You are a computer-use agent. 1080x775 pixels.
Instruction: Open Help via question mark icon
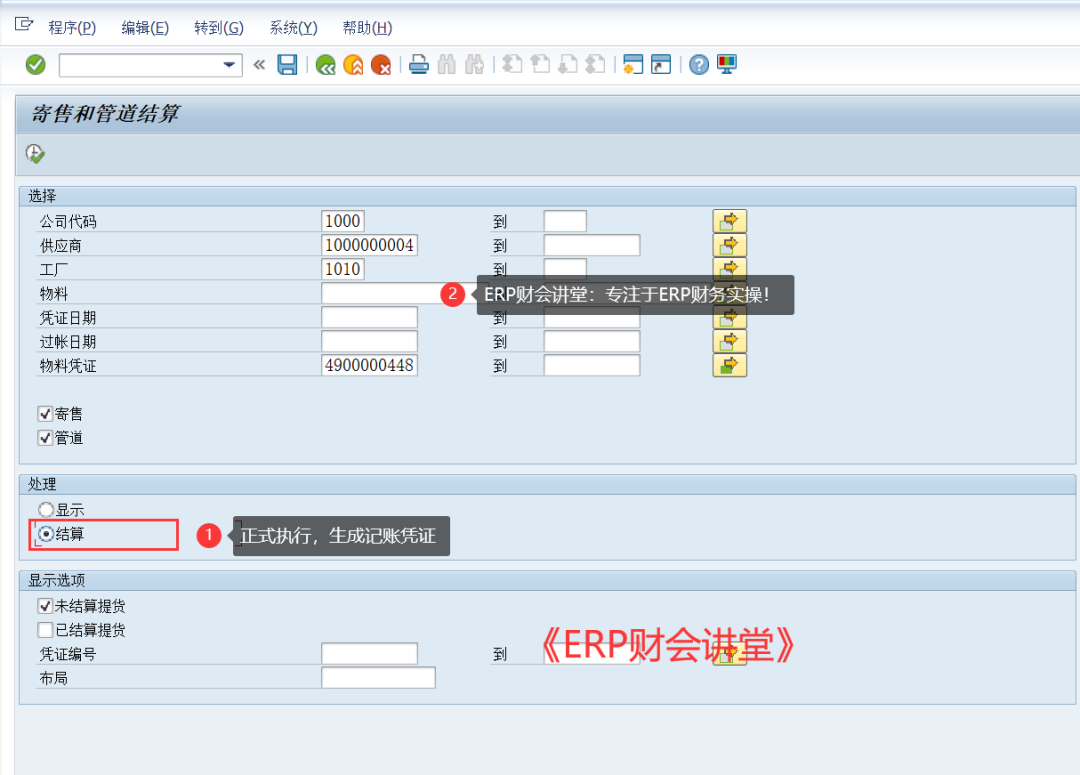[699, 65]
